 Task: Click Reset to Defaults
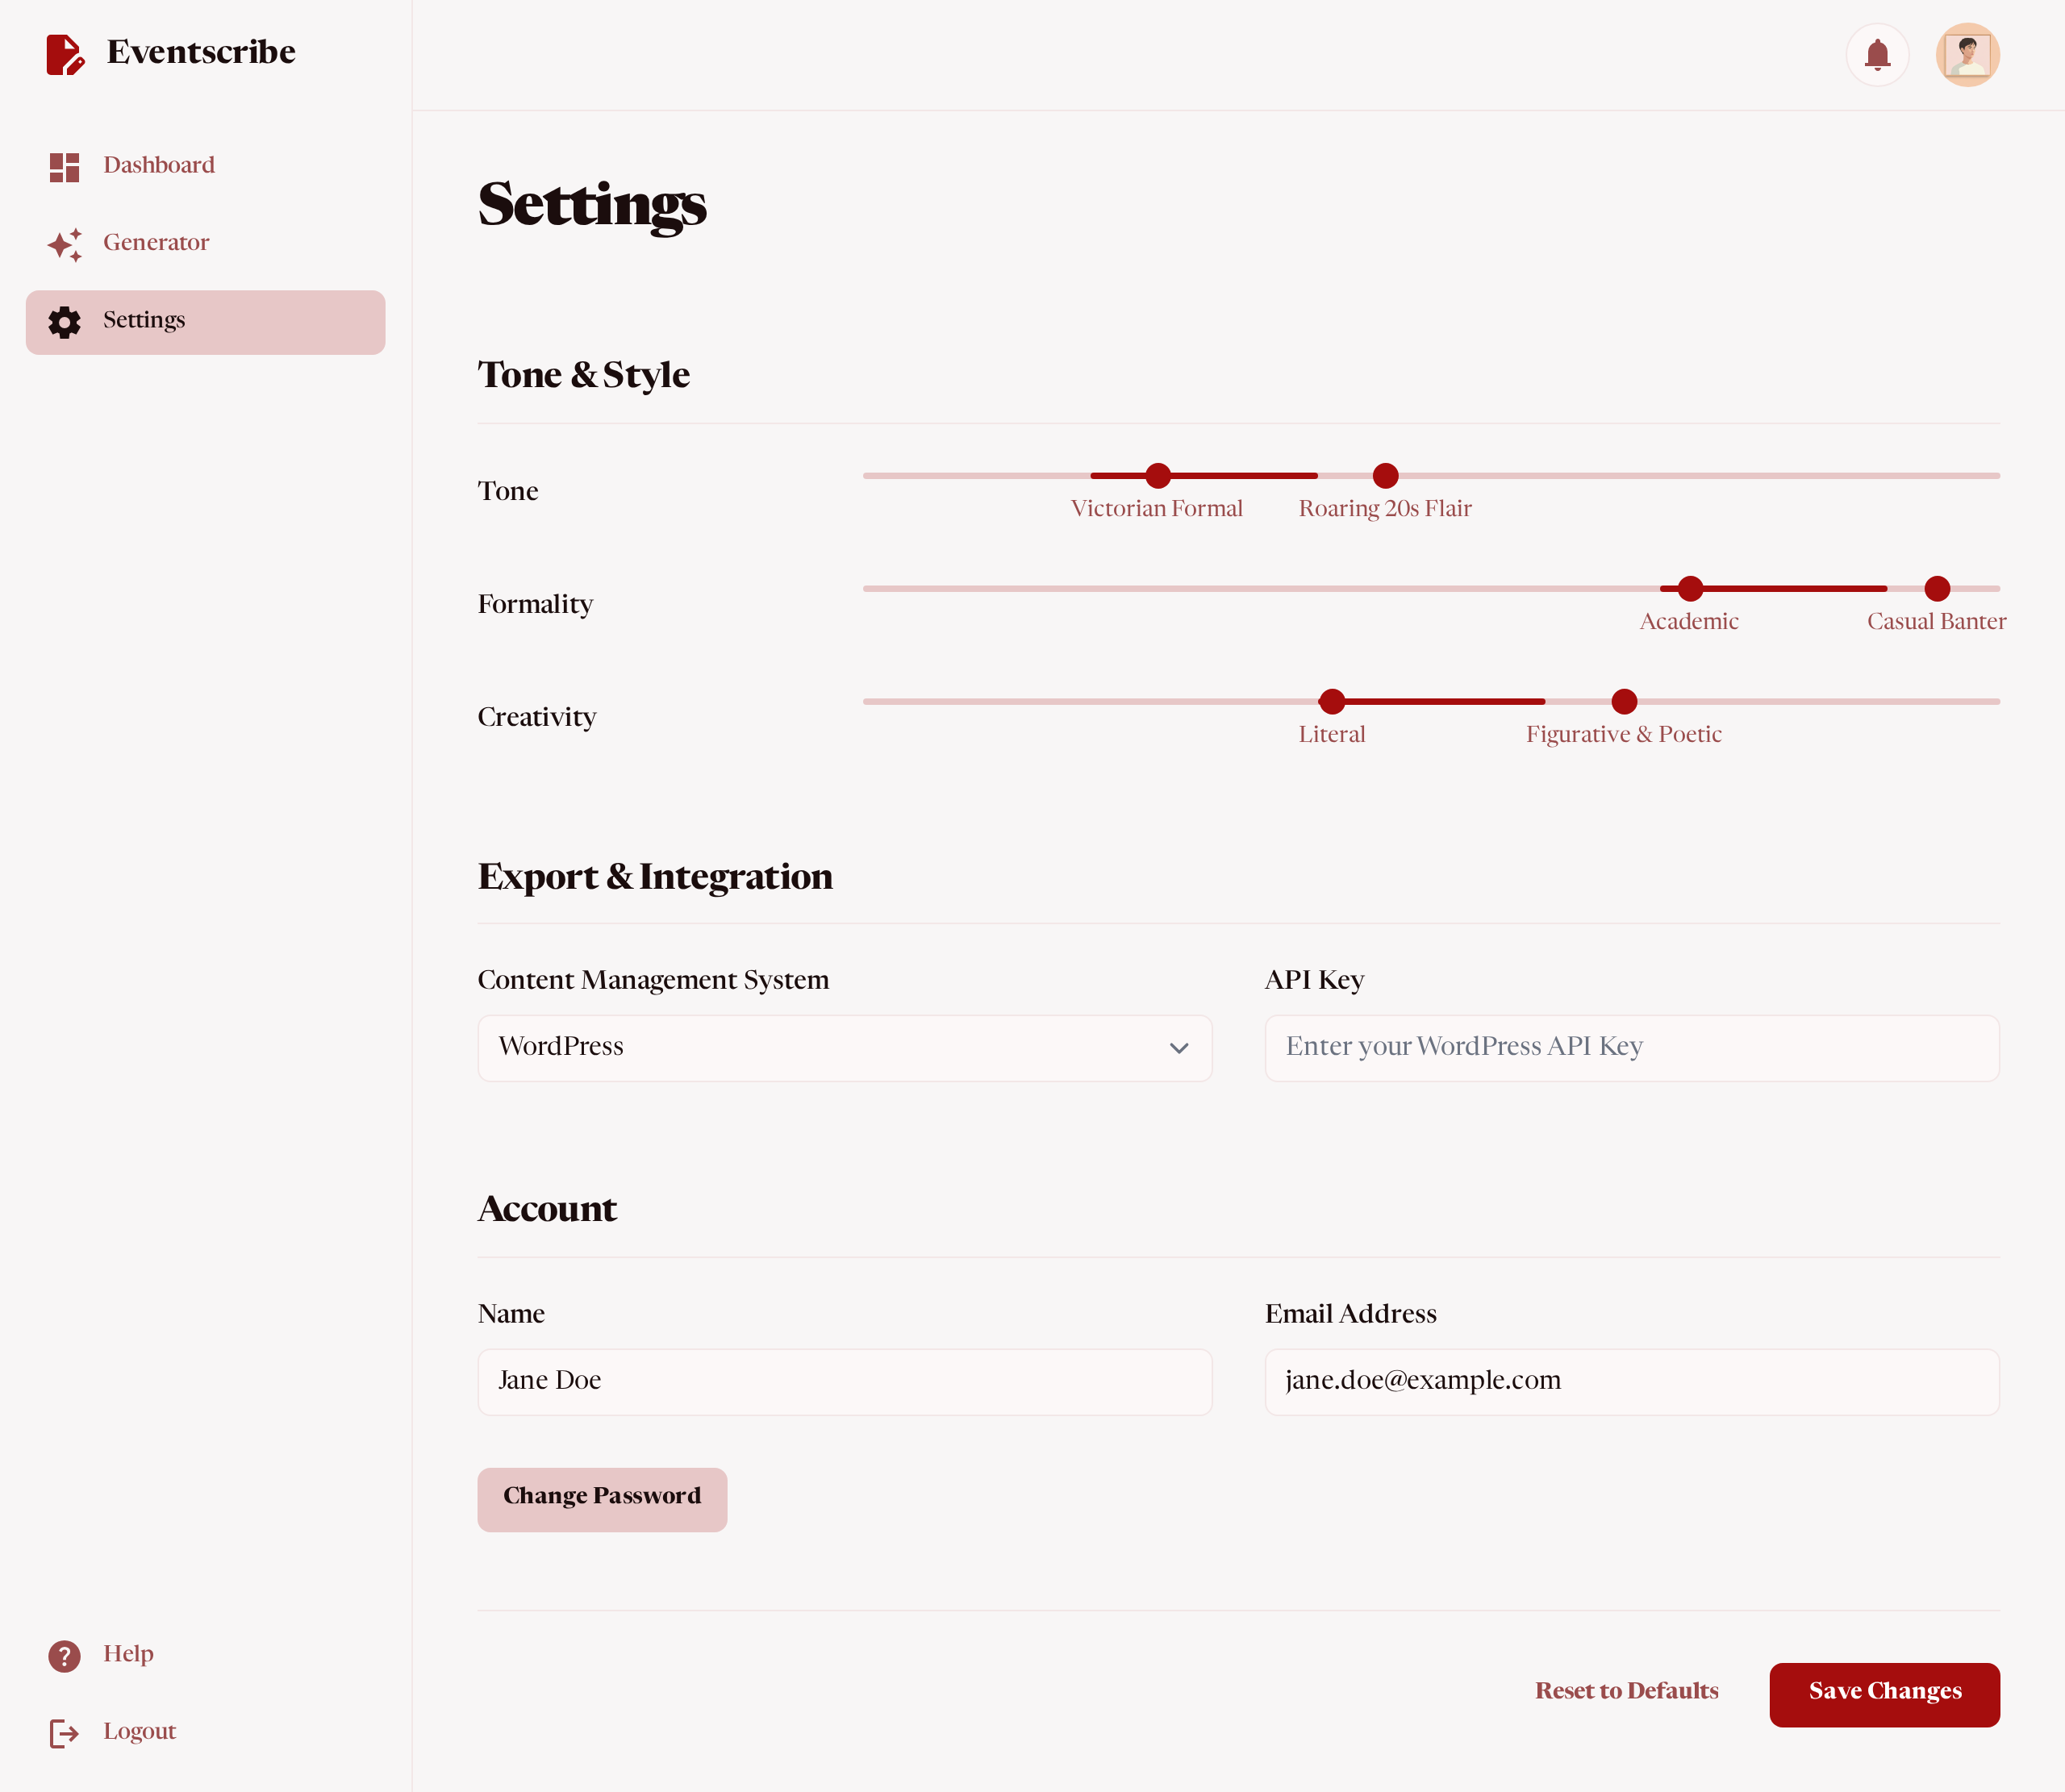[1626, 1690]
